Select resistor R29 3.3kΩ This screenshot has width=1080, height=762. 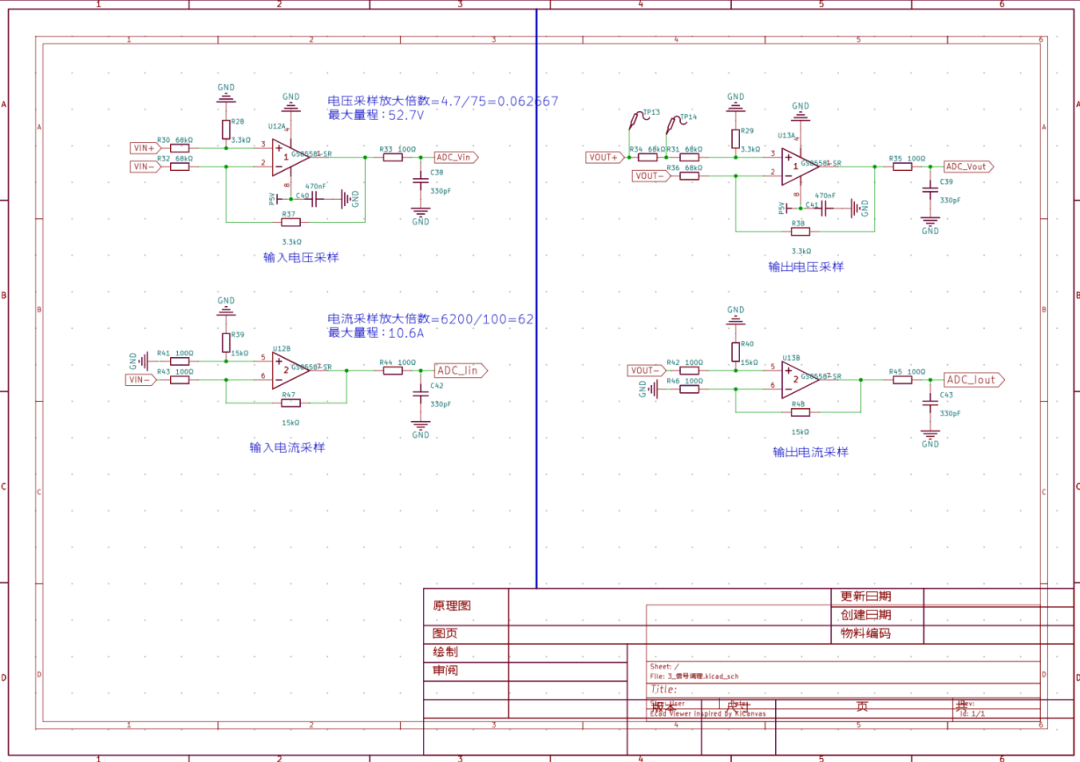(736, 138)
